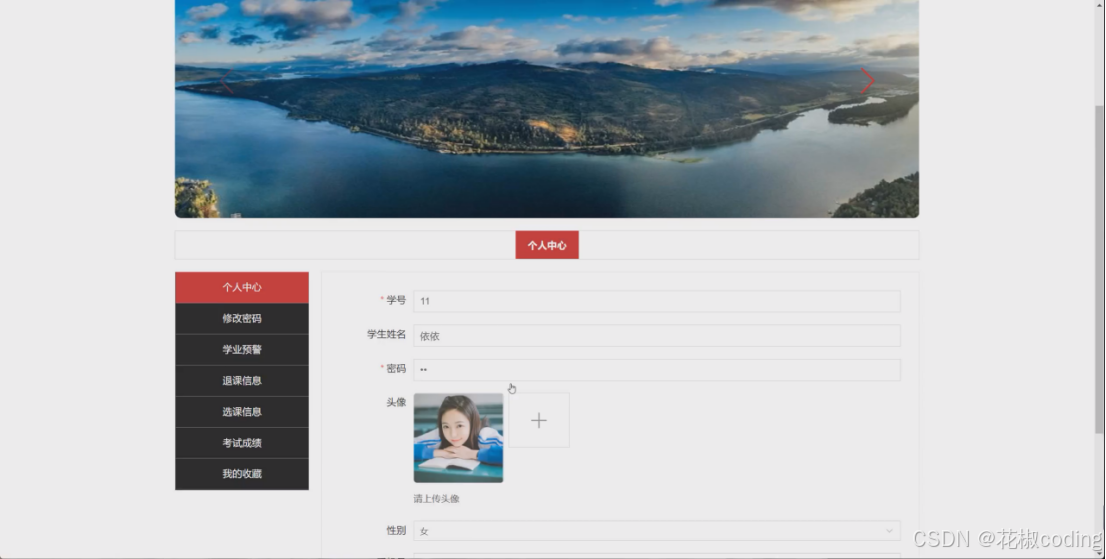Viewport: 1106px width, 559px height.
Task: Open 学业预警 in the sidebar
Action: point(242,350)
